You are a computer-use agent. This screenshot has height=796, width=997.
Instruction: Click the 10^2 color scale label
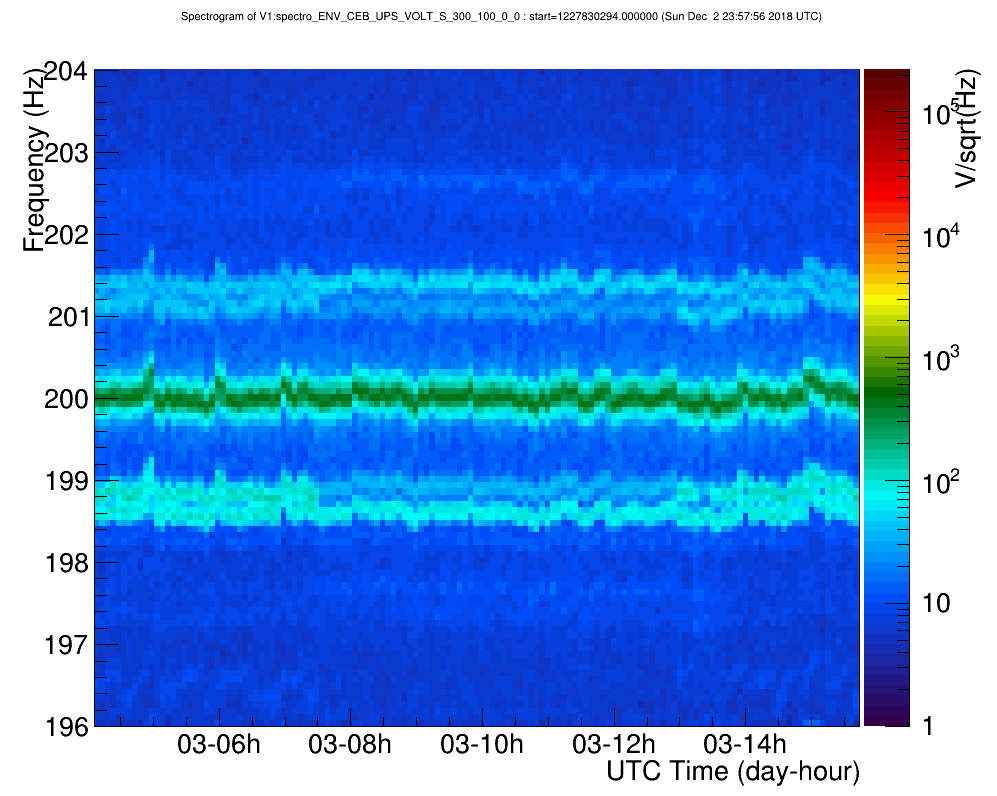(x=941, y=483)
